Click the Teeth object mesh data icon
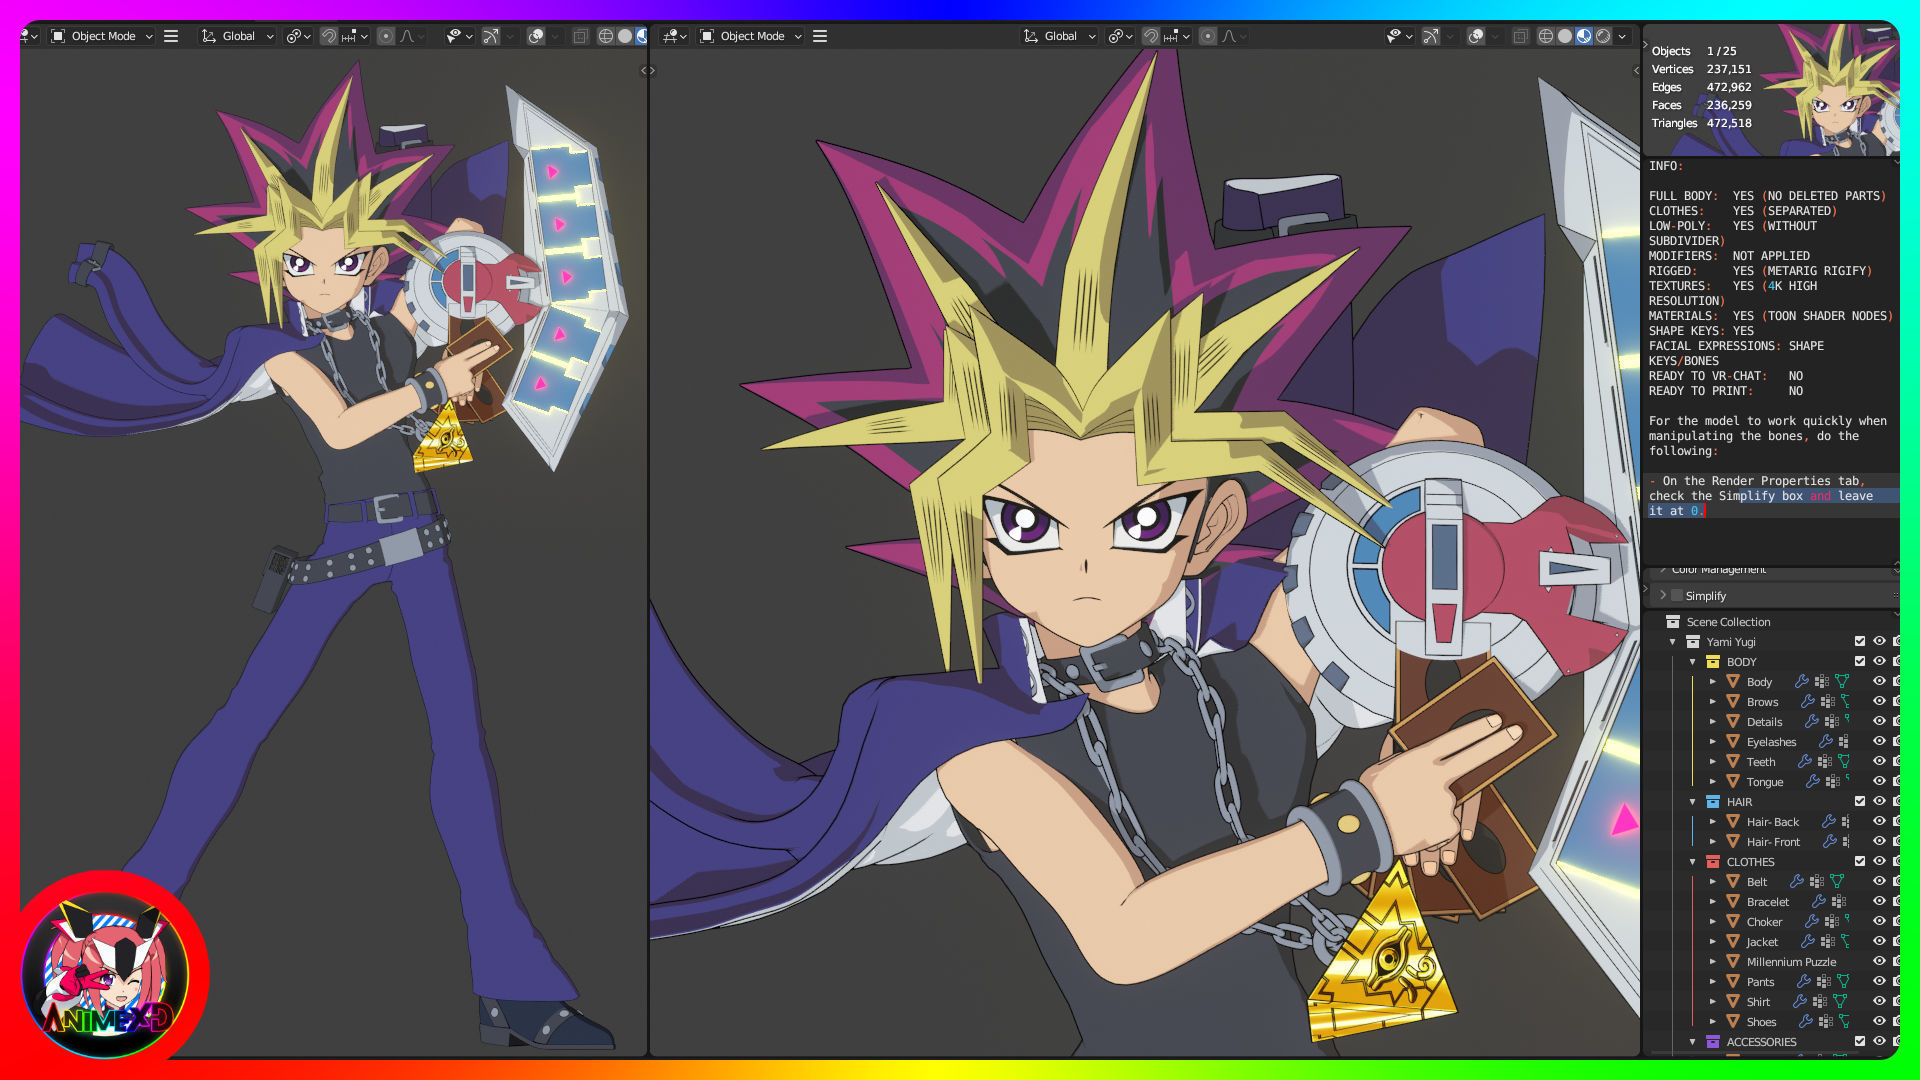 (1843, 761)
